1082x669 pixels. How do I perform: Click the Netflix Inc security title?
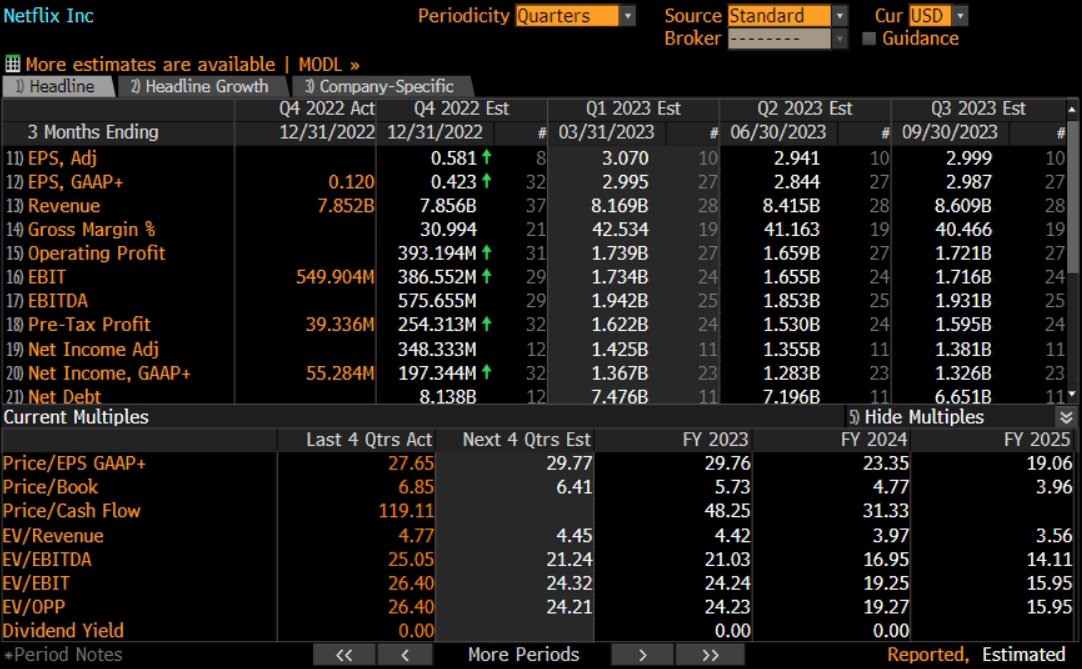[x=48, y=16]
